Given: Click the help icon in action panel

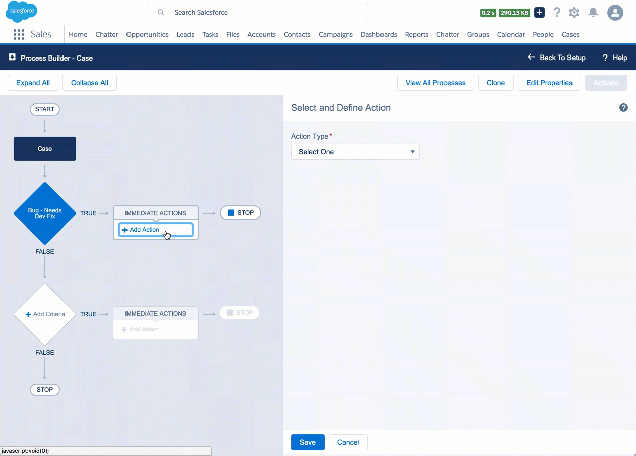Looking at the screenshot, I should 624,107.
